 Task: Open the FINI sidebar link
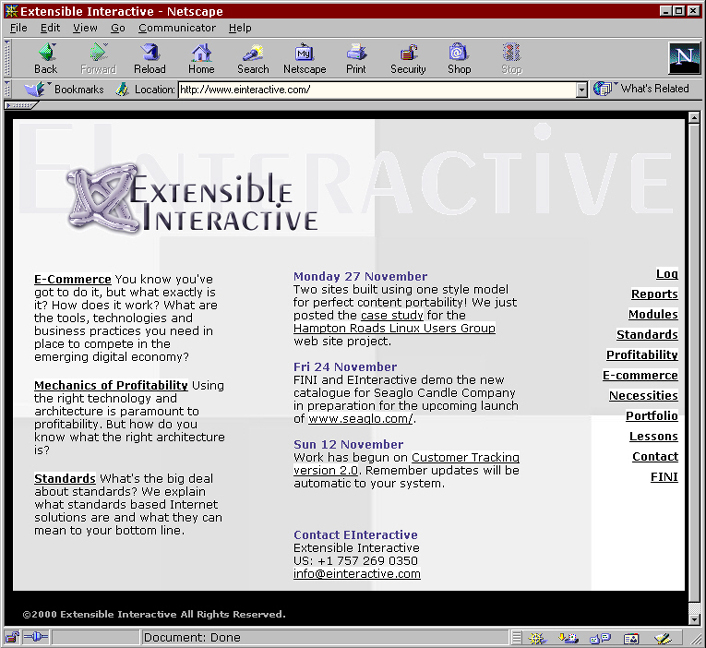pyautogui.click(x=664, y=477)
